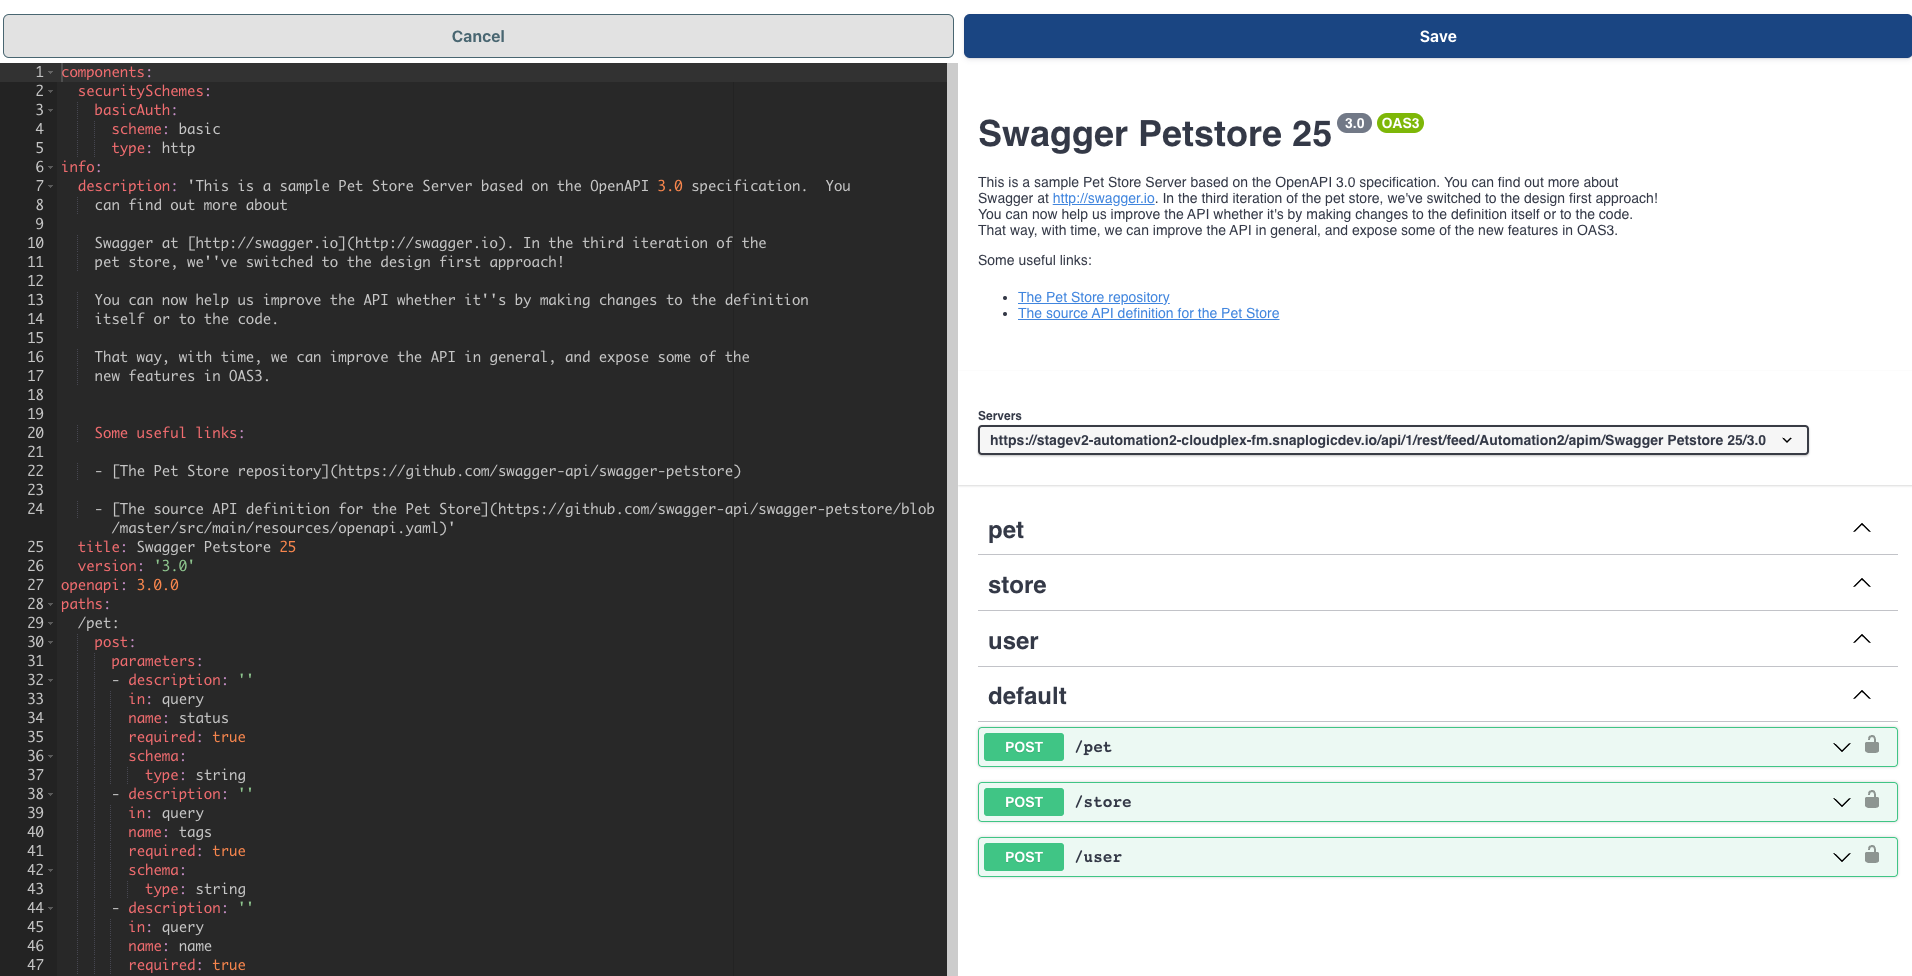This screenshot has height=976, width=1912.
Task: Click the 'title: Swagger Petstore 25' editor line
Action: (187, 547)
